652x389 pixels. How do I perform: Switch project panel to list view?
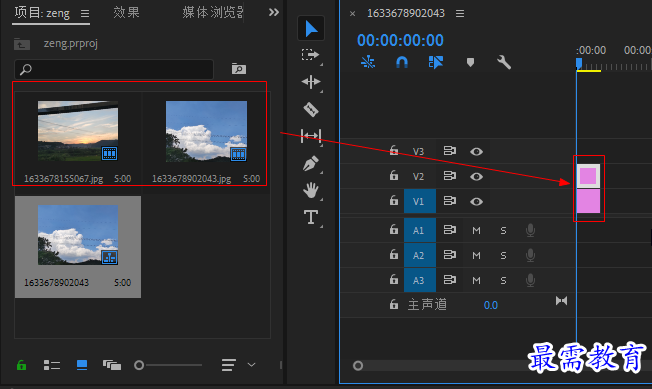(52, 365)
